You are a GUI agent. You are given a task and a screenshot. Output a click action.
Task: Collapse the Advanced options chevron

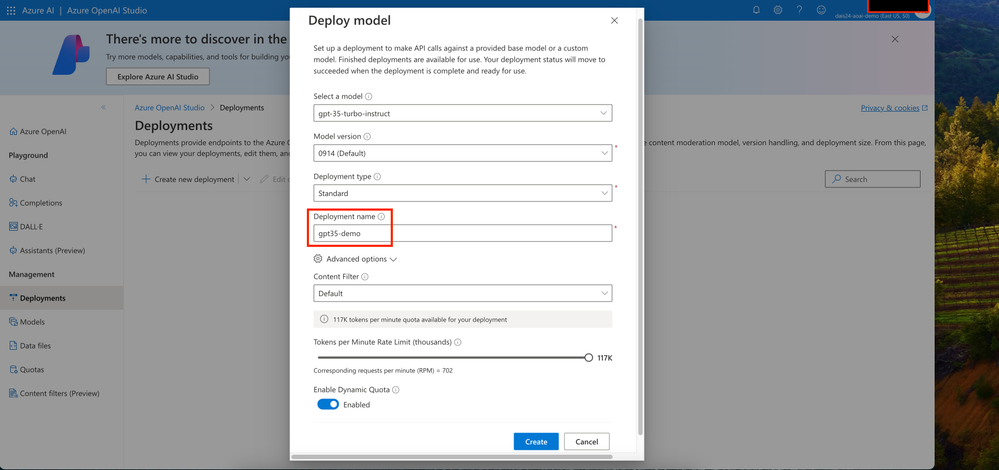click(x=393, y=260)
